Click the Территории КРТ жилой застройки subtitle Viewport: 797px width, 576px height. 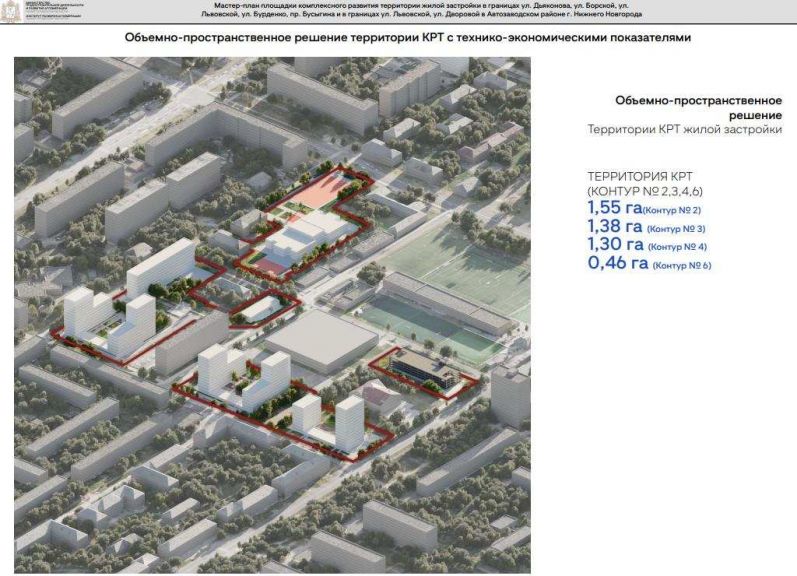685,130
